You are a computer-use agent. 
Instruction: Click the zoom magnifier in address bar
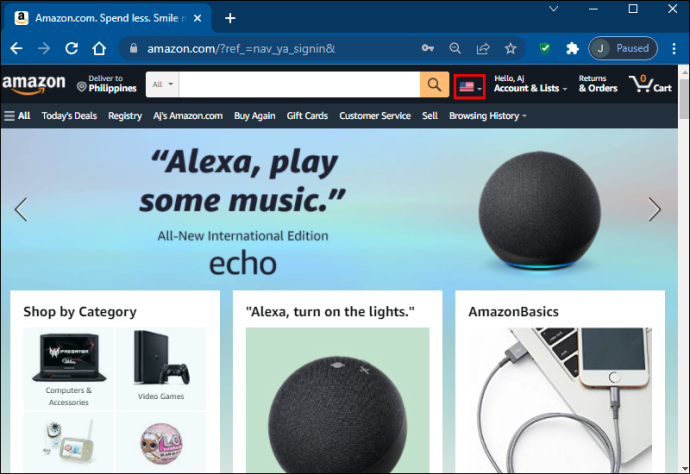point(455,48)
